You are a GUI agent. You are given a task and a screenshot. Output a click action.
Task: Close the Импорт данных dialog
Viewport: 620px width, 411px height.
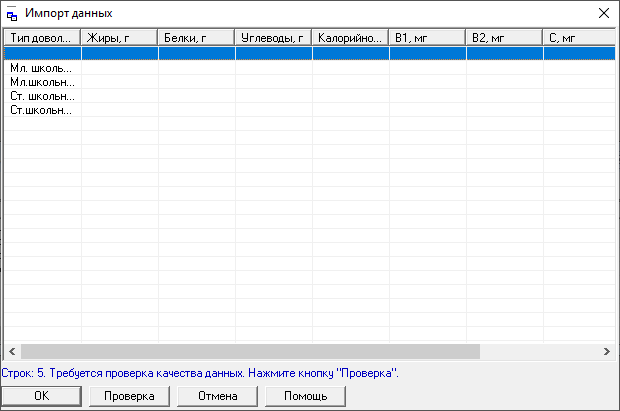coord(602,14)
